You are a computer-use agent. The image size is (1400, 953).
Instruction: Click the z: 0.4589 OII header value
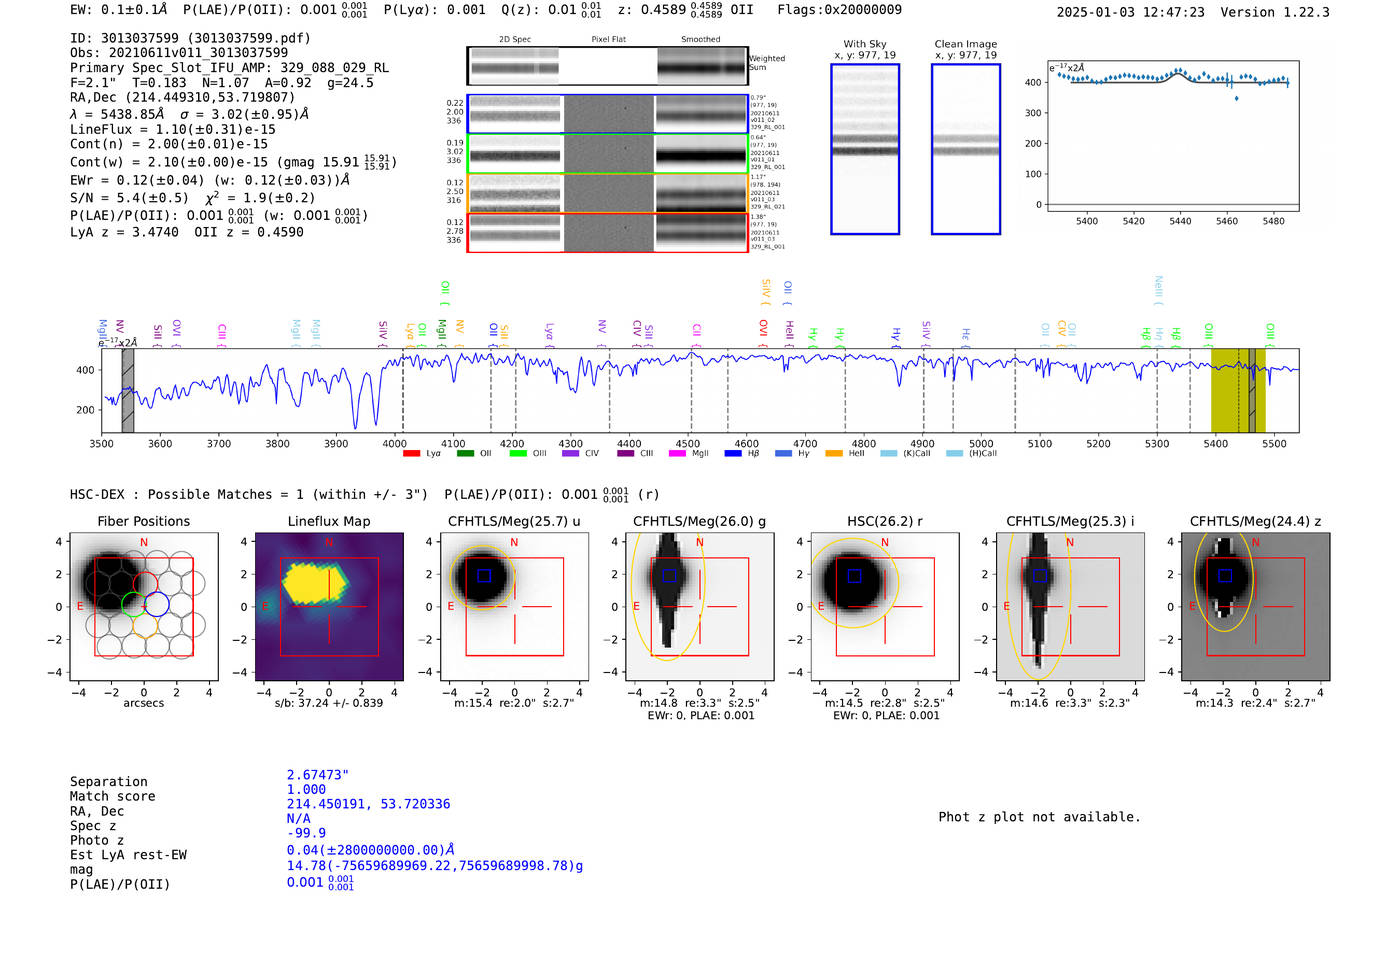[686, 10]
